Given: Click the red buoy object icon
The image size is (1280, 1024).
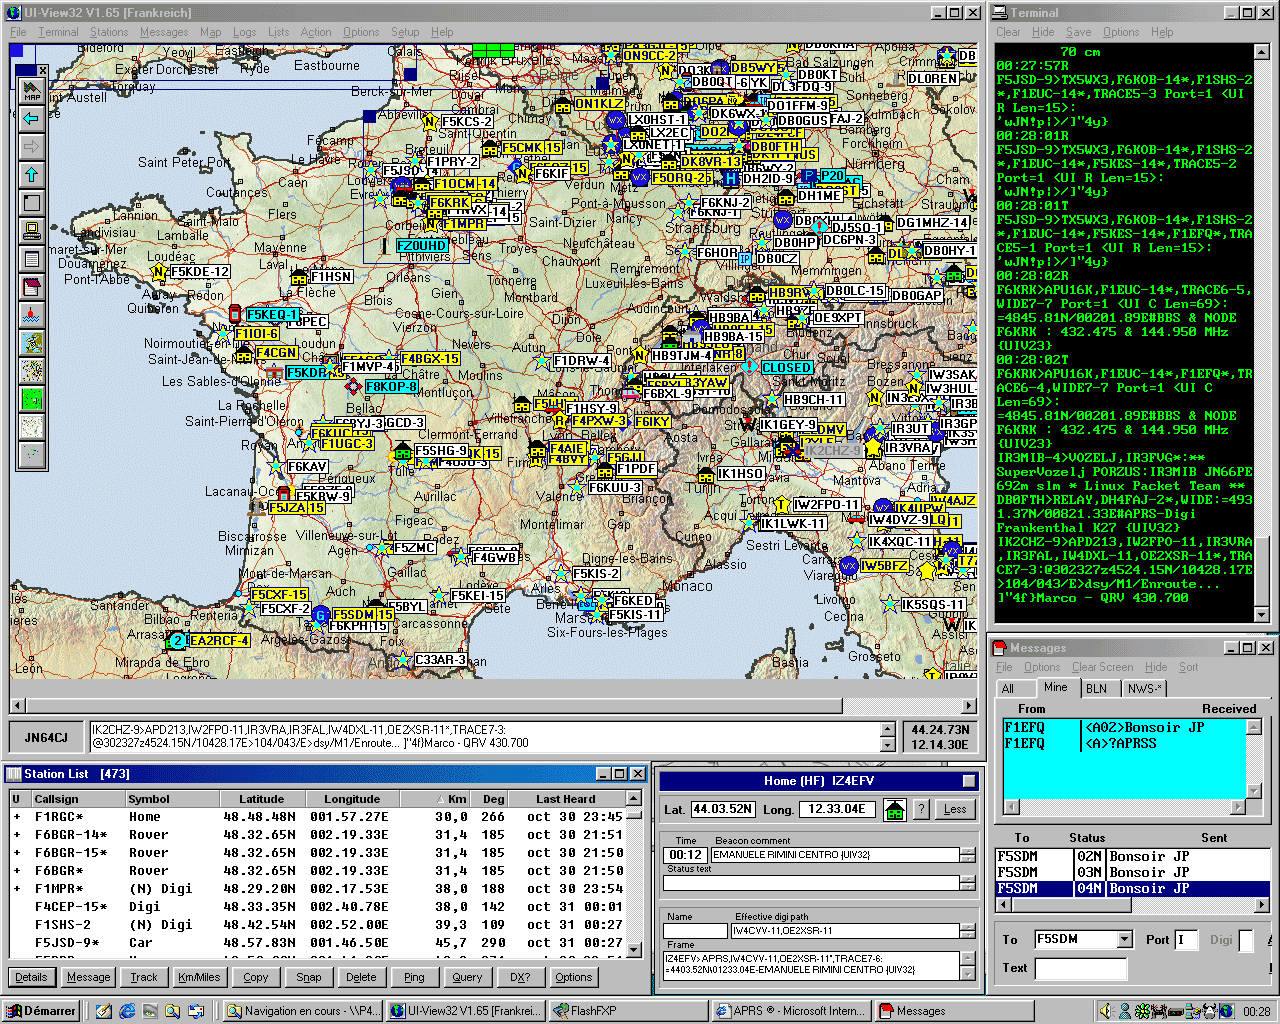Looking at the screenshot, I should [x=32, y=315].
